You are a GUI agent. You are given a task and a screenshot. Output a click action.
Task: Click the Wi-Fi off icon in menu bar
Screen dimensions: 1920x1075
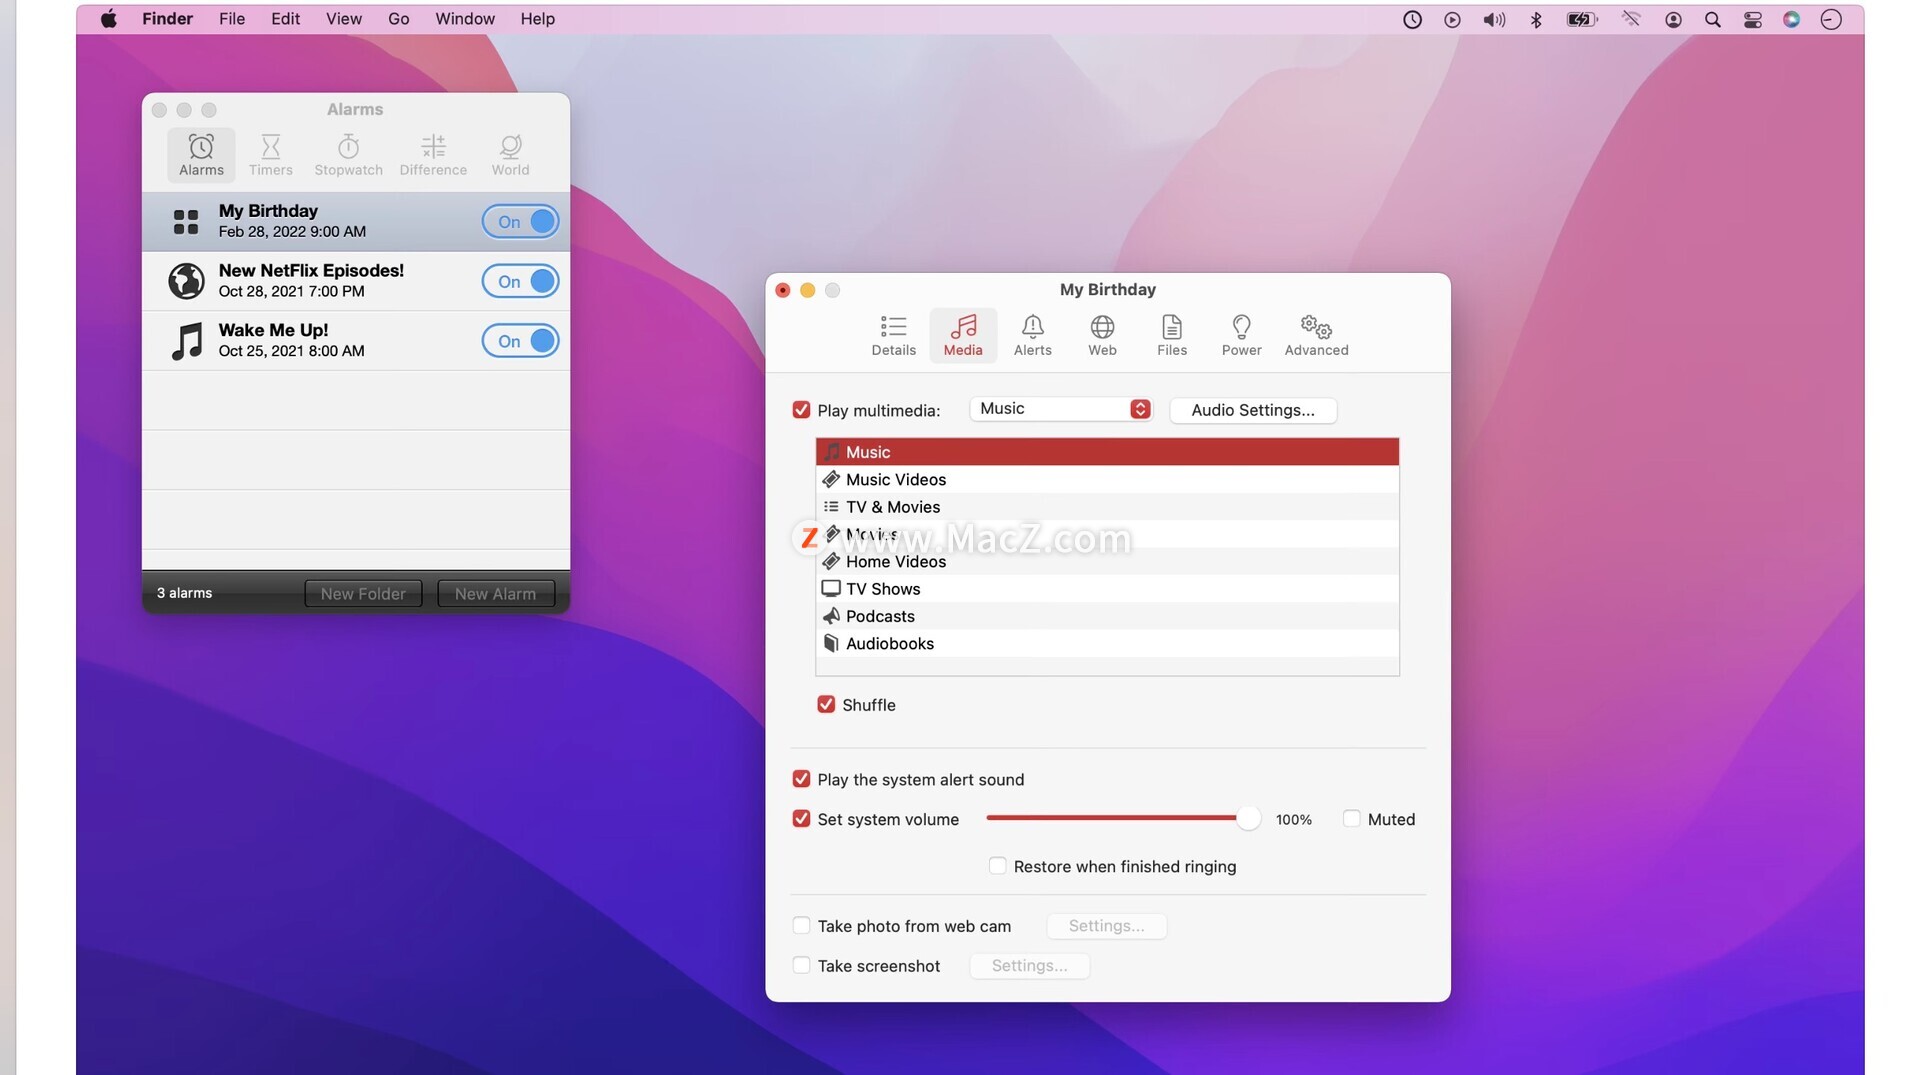1631,19
